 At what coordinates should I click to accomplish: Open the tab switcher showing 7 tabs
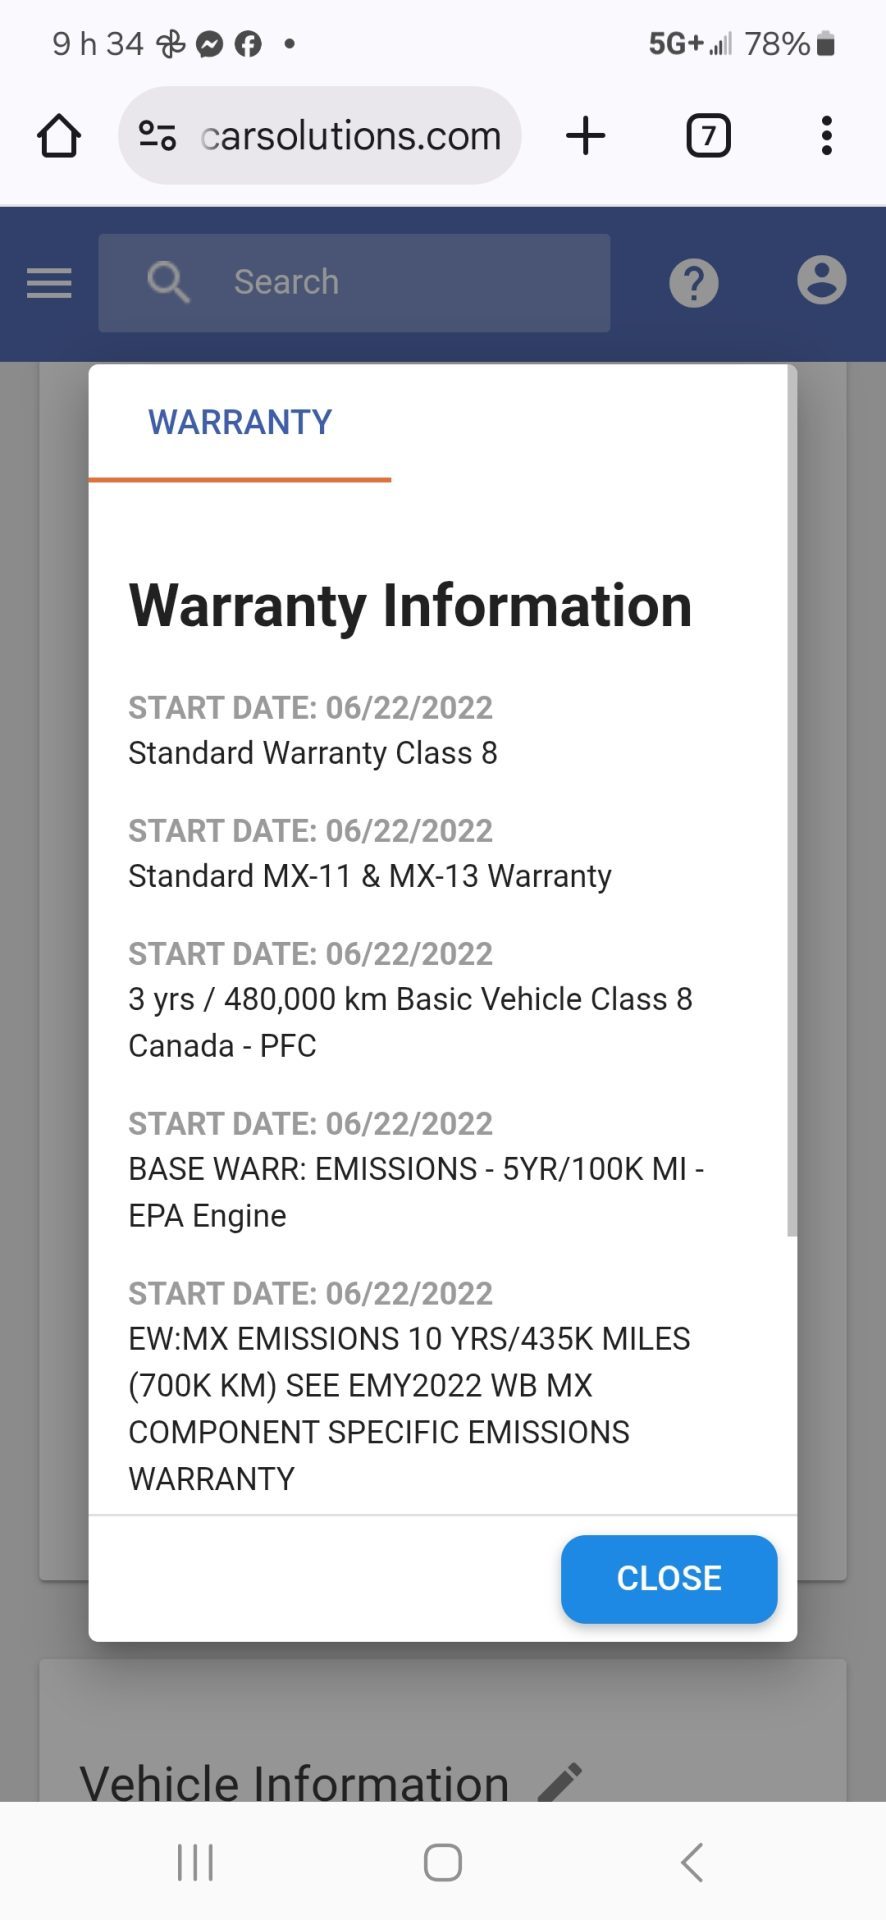click(708, 135)
